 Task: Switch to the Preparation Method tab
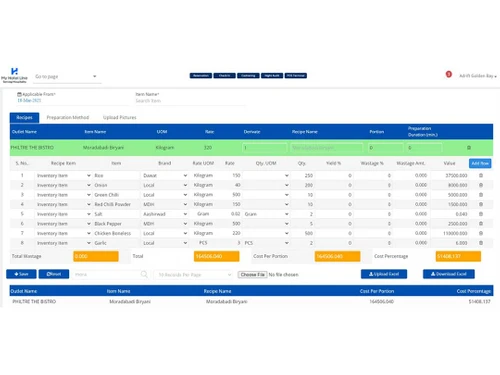tap(68, 117)
